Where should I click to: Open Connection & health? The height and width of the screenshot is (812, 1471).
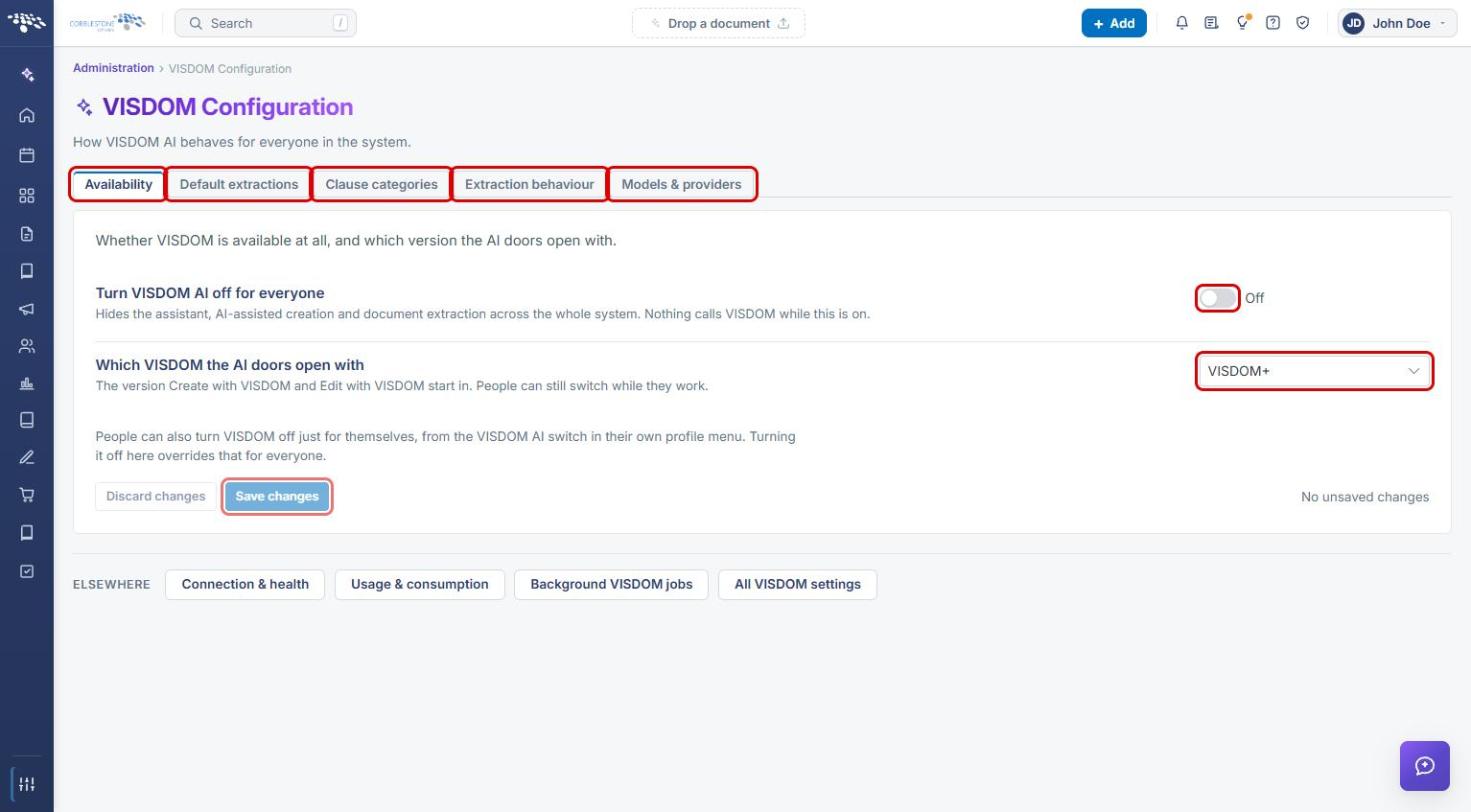(245, 584)
